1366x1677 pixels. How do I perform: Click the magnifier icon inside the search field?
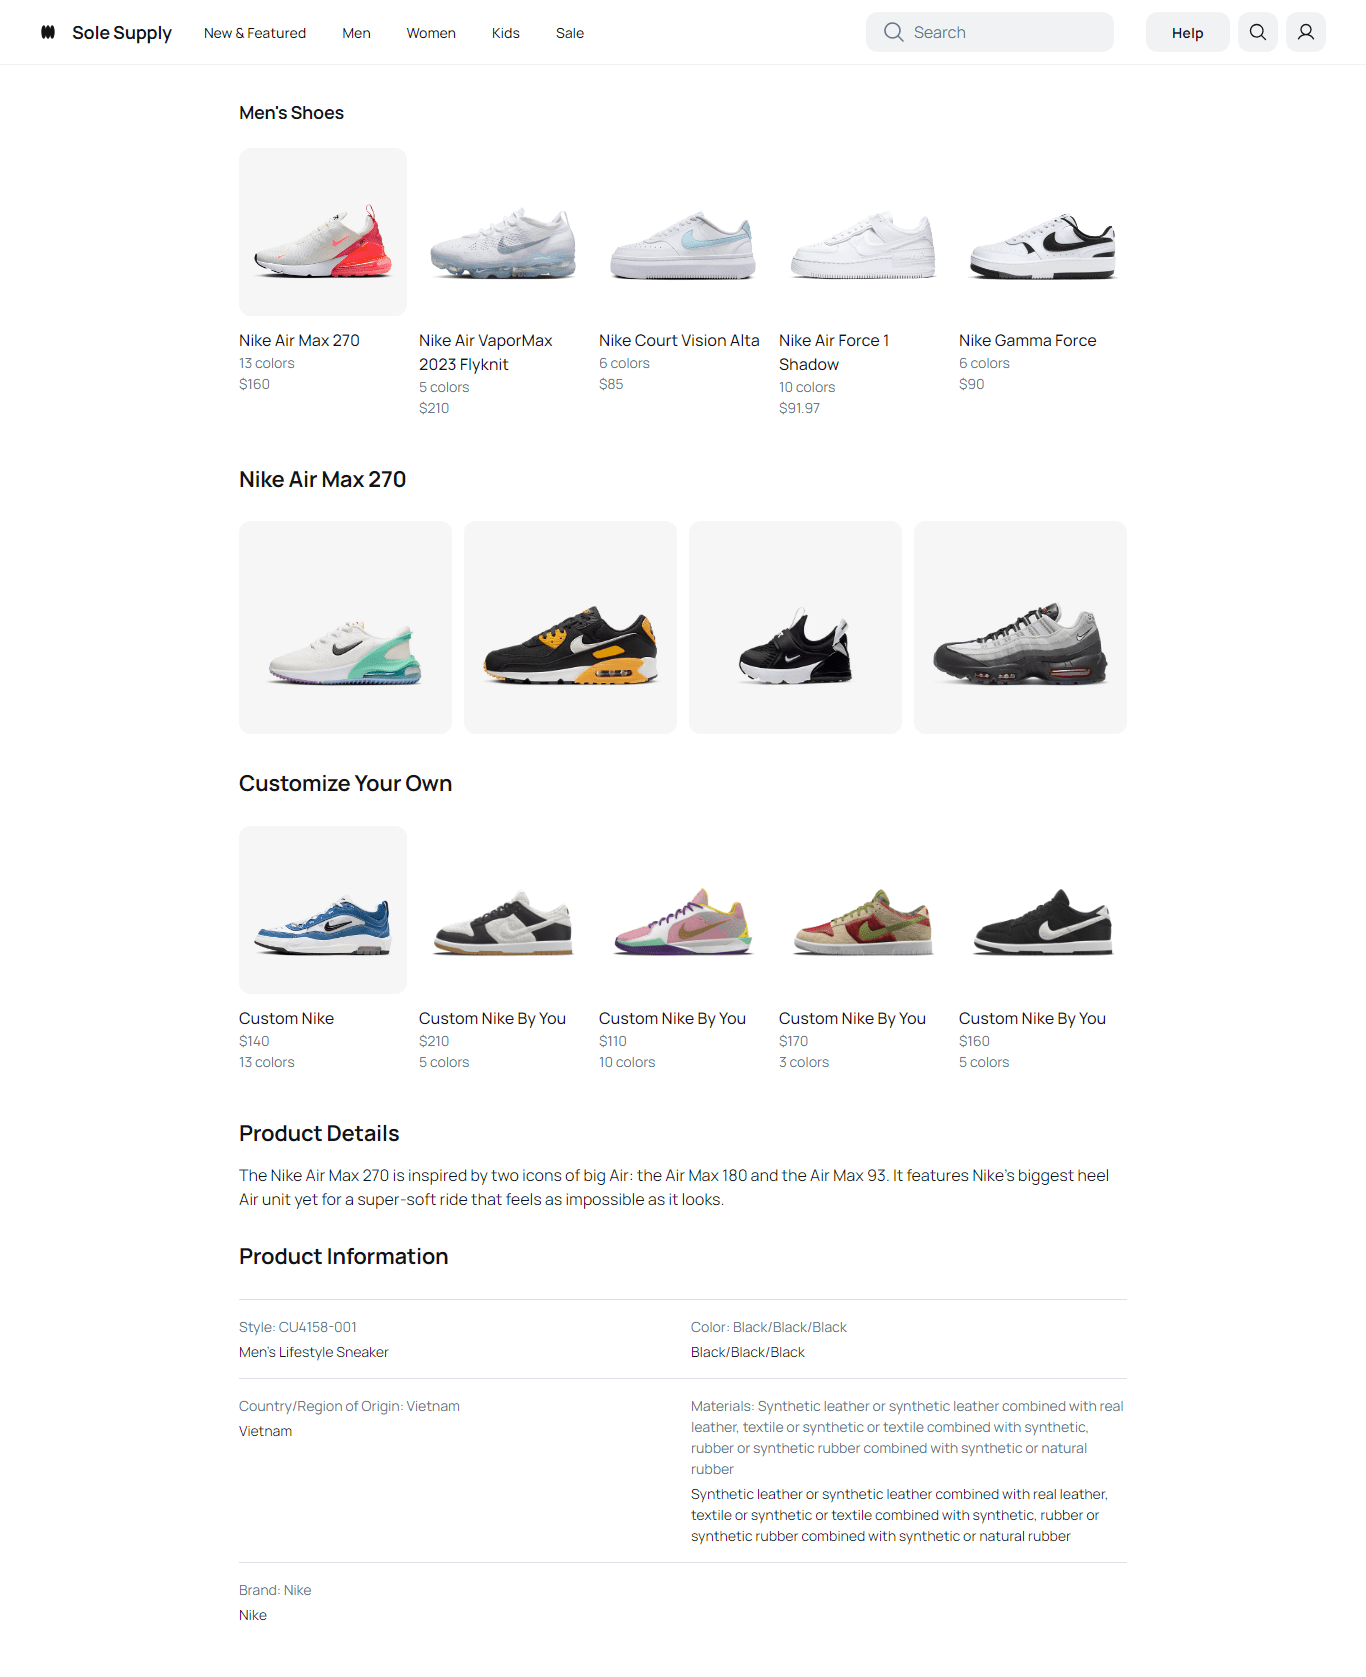click(x=893, y=32)
